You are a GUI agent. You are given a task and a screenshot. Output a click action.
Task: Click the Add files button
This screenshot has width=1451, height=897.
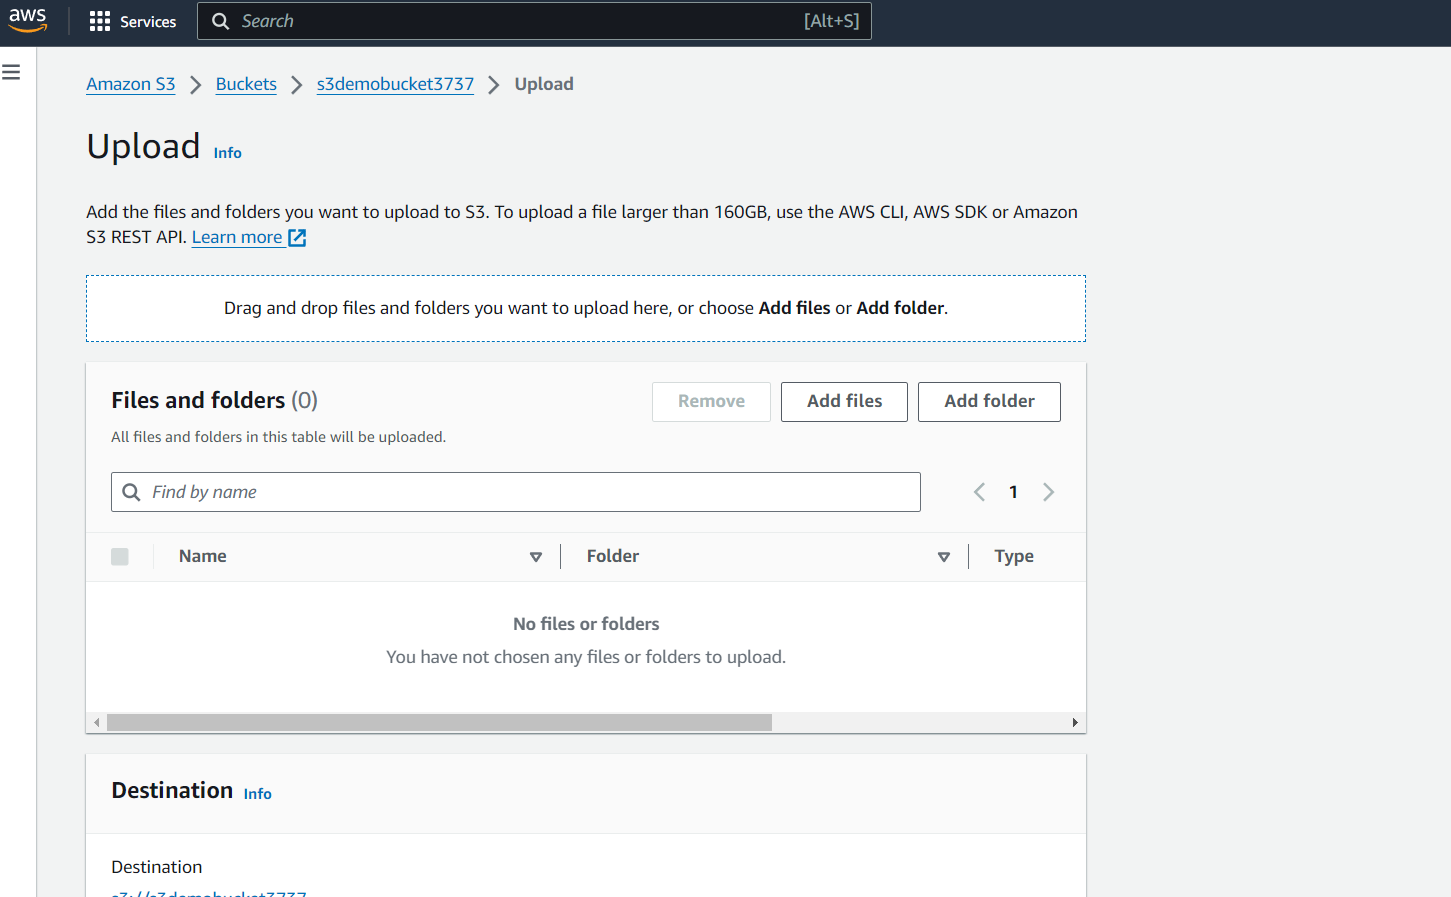tap(844, 402)
